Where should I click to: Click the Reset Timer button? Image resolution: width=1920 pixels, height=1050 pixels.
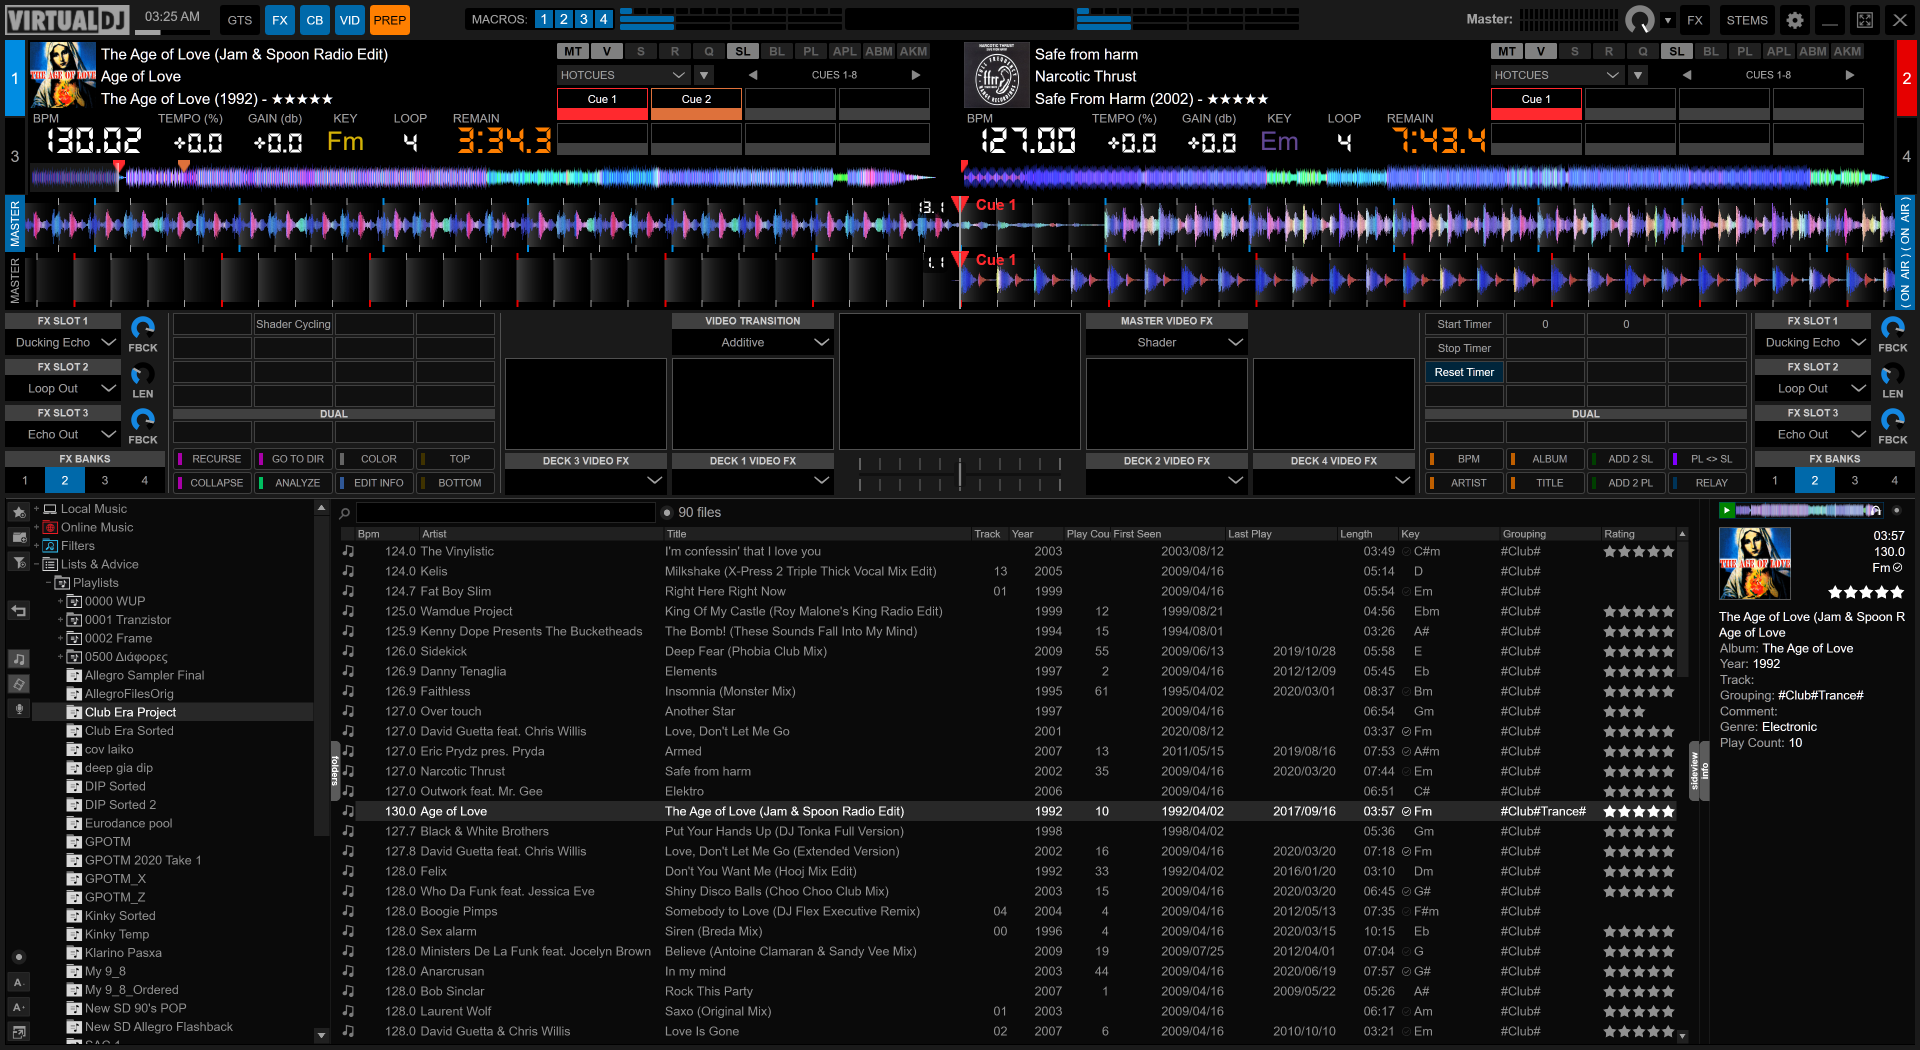[x=1464, y=372]
